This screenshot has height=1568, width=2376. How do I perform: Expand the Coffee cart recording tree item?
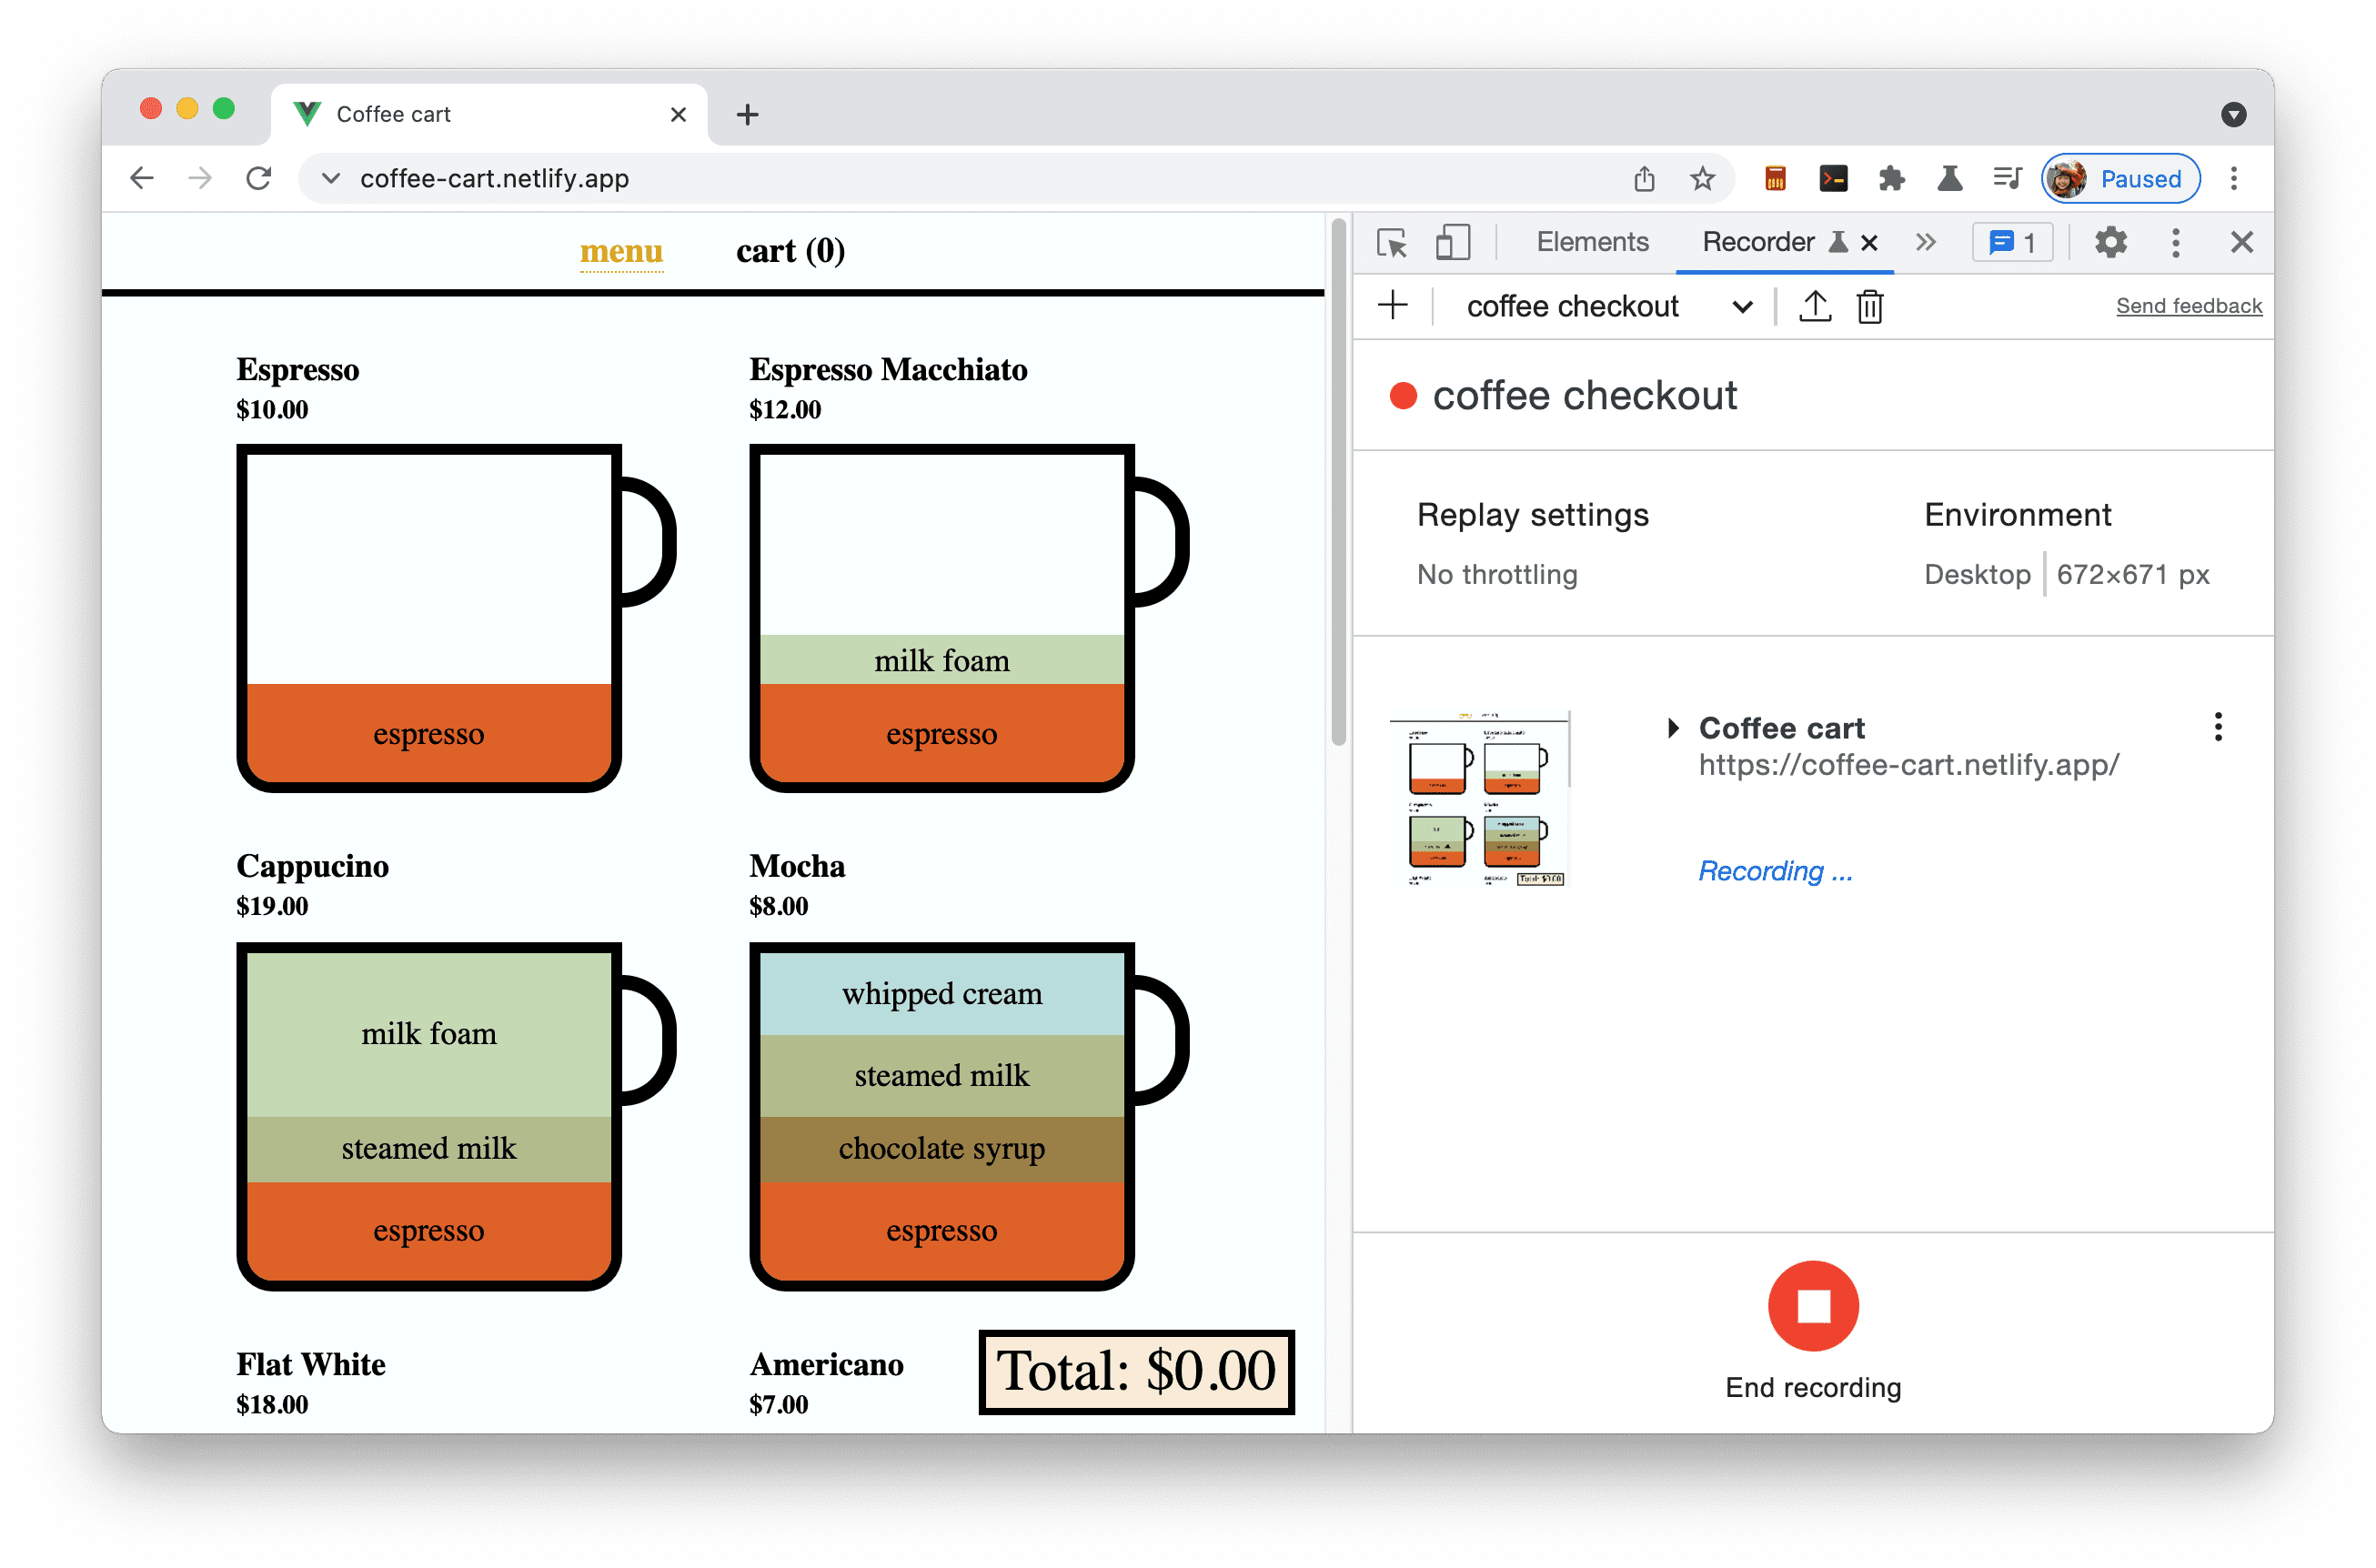pos(1673,727)
